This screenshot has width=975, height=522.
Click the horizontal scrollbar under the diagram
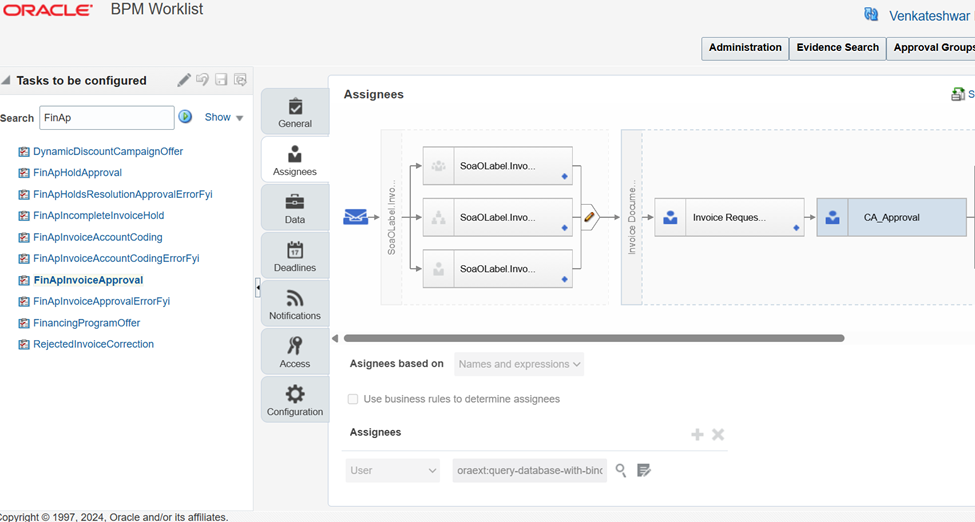[594, 338]
